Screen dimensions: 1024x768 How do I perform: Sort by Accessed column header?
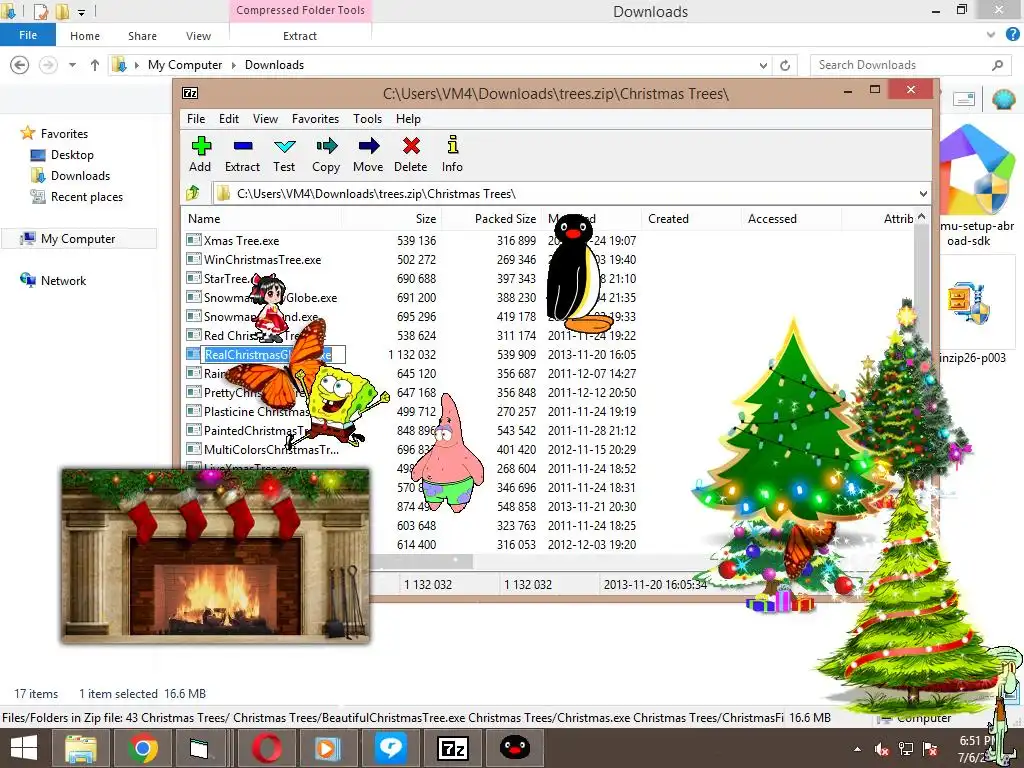pyautogui.click(x=791, y=219)
